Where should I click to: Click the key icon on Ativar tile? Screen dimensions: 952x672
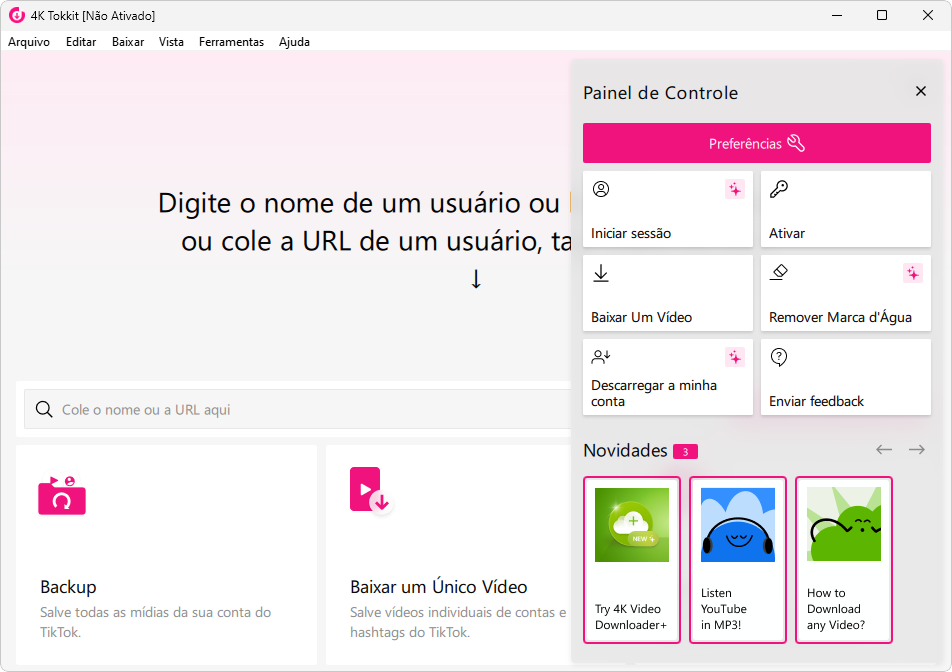pos(778,190)
